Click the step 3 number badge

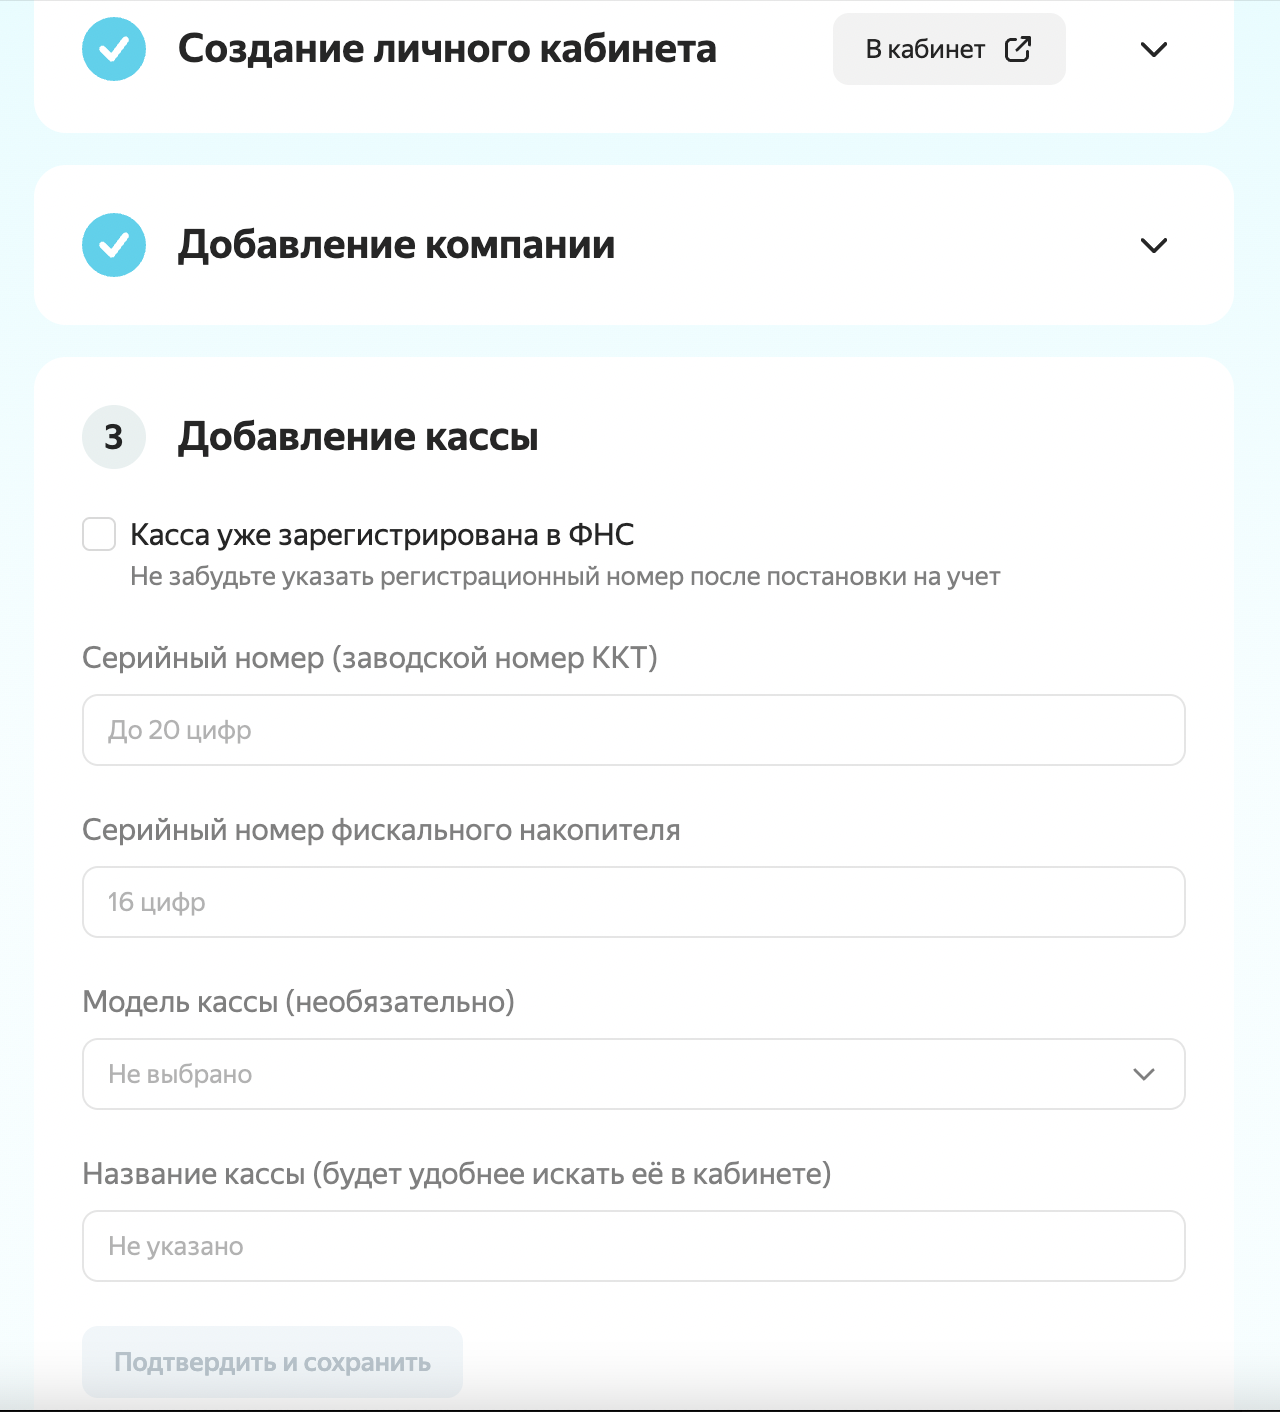point(114,437)
